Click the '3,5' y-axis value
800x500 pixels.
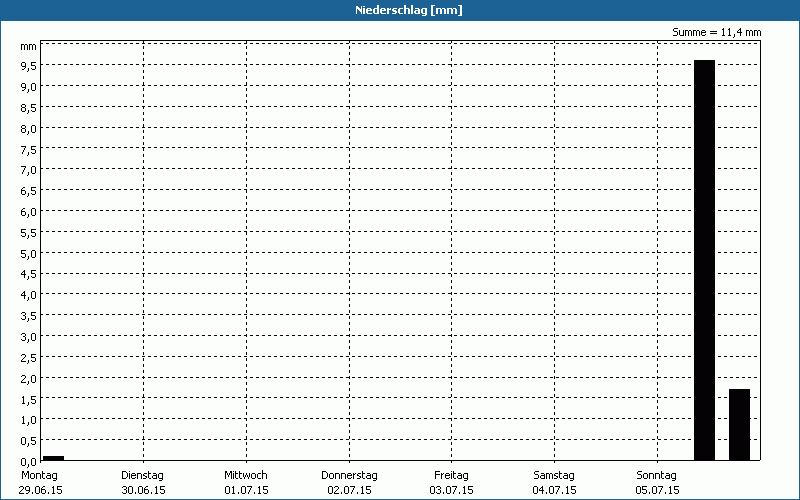tap(29, 316)
